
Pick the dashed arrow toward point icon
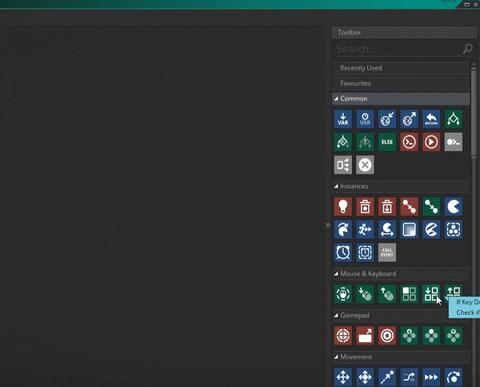387,377
